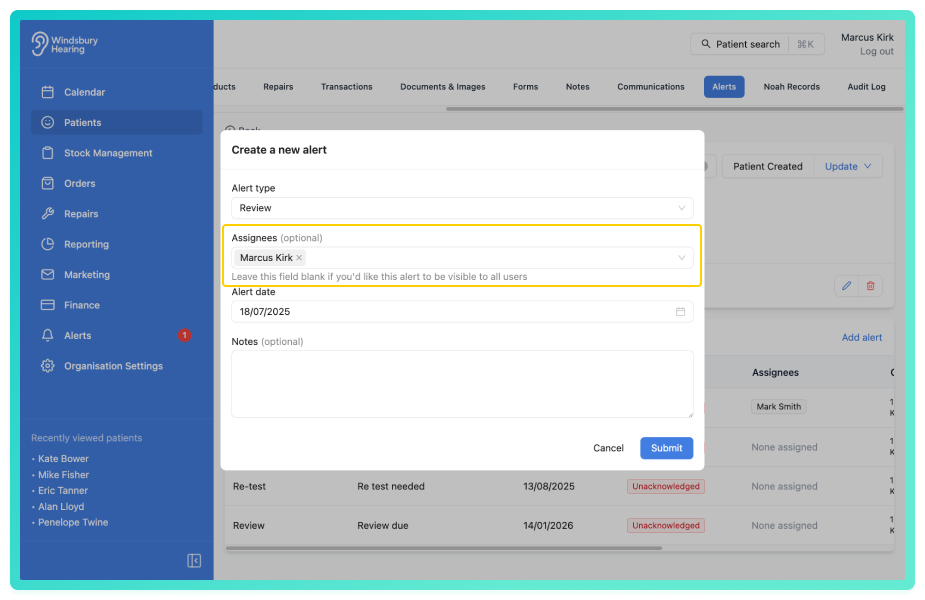Open recently viewed patient Eric Tanner
This screenshot has width=925, height=600.
point(63,490)
